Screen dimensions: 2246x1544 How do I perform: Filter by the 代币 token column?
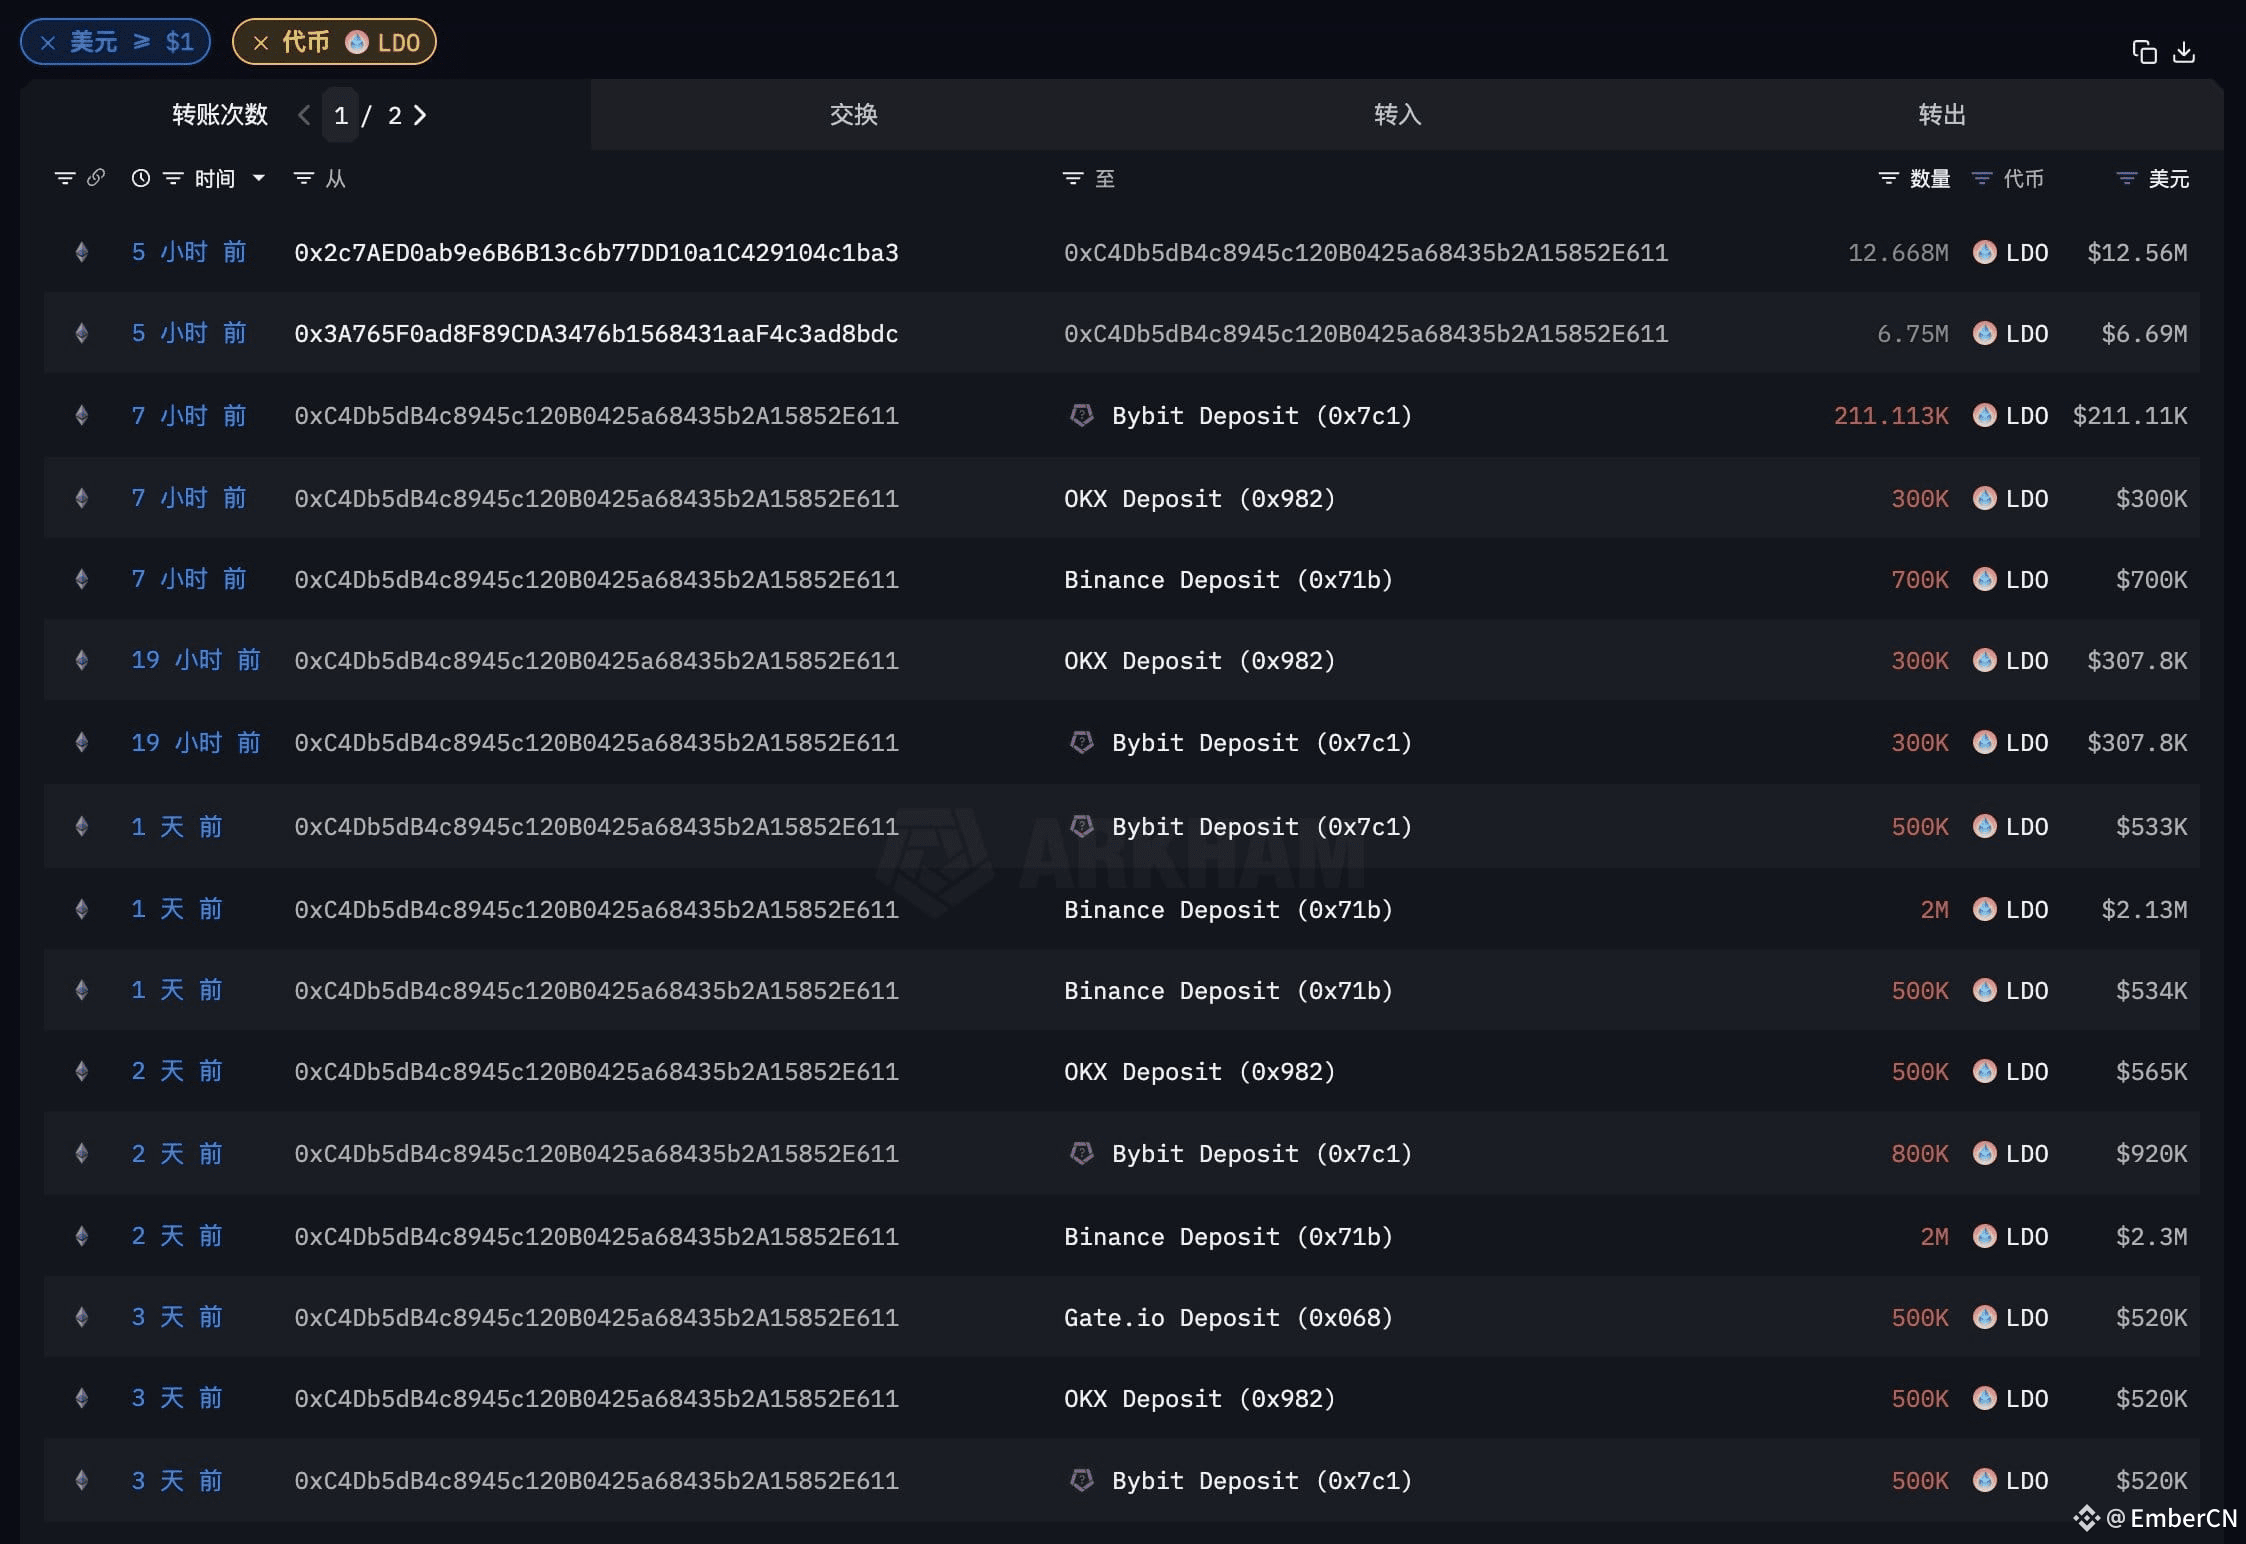pos(1982,178)
